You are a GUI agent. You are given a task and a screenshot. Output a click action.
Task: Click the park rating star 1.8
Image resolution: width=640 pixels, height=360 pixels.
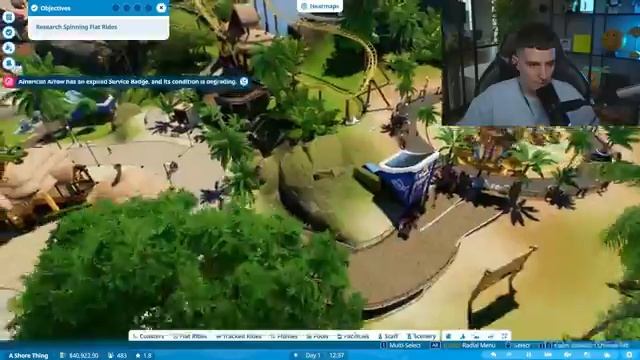[144, 356]
